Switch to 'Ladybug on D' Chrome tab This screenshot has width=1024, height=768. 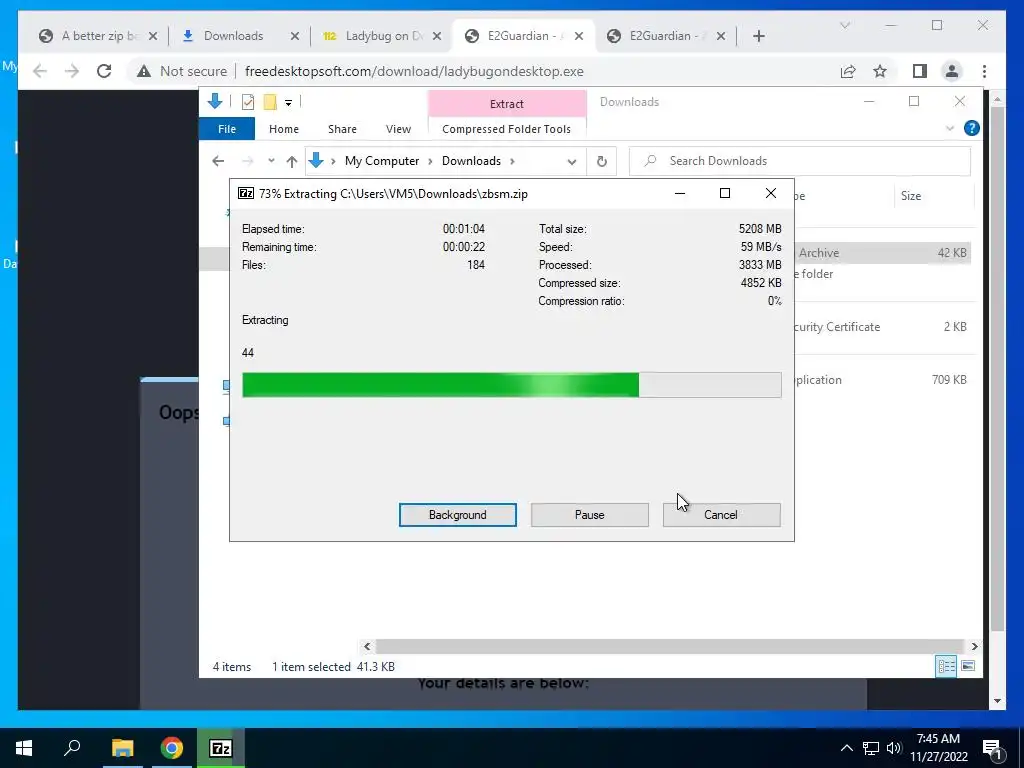(x=382, y=36)
